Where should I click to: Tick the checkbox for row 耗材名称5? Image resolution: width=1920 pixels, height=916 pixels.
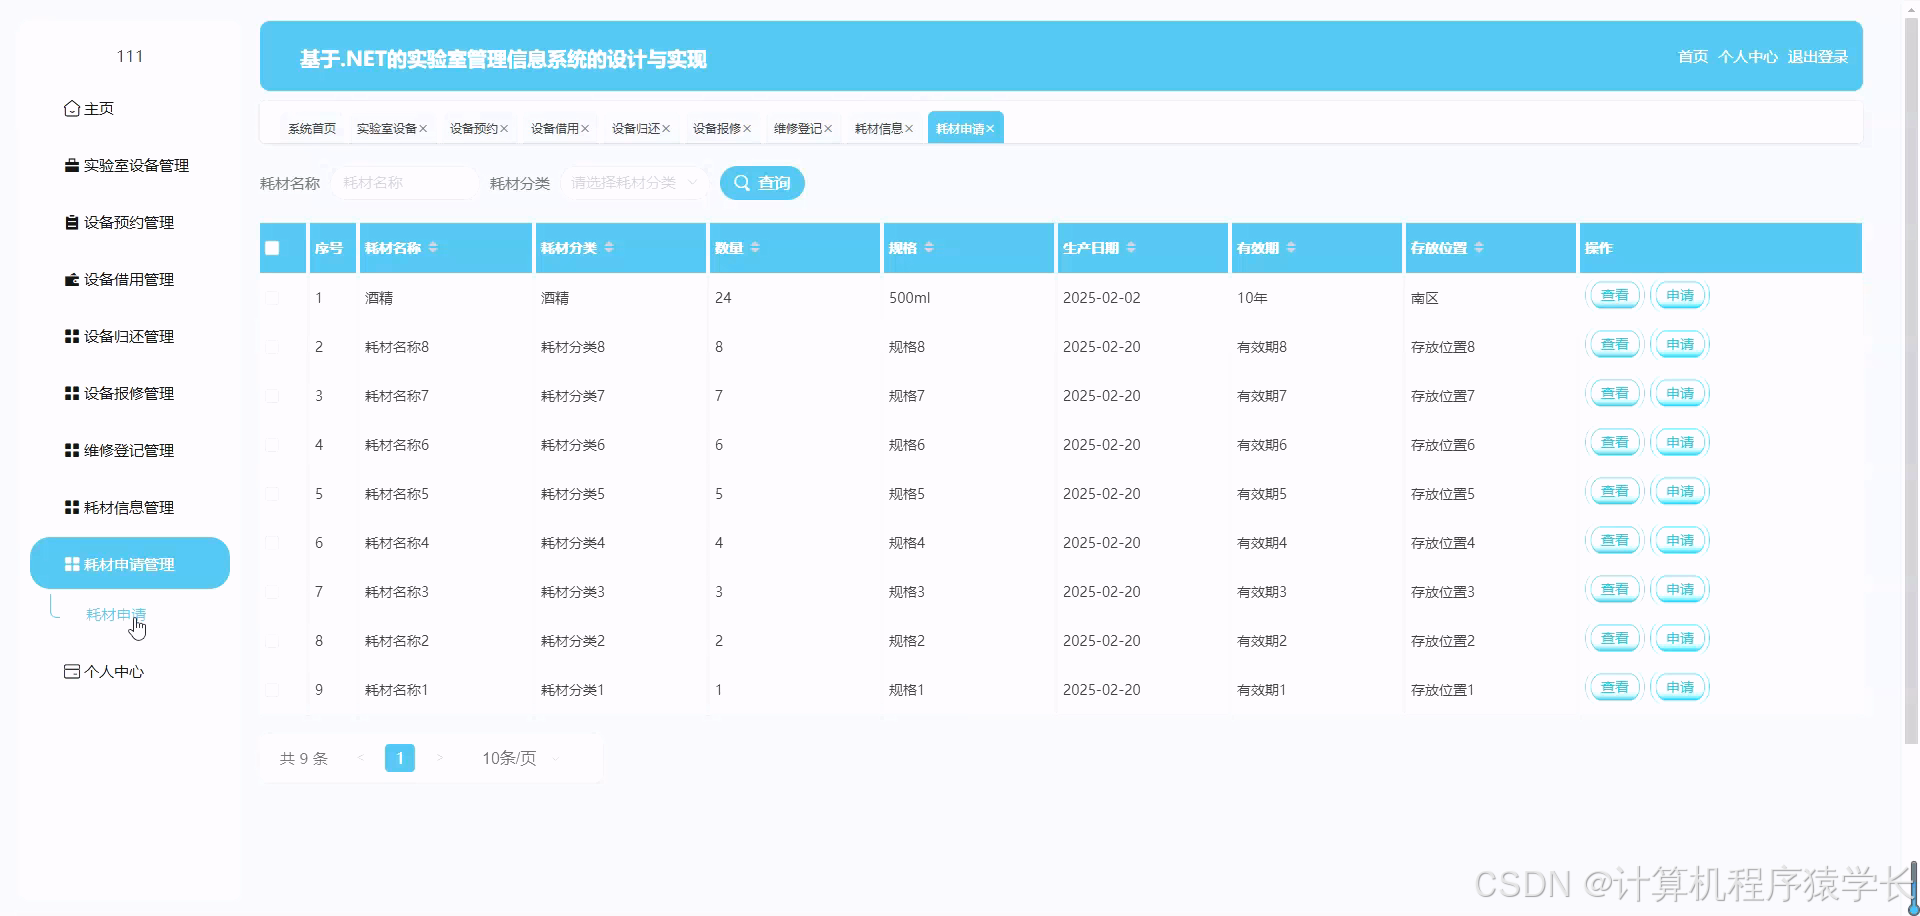pos(272,494)
